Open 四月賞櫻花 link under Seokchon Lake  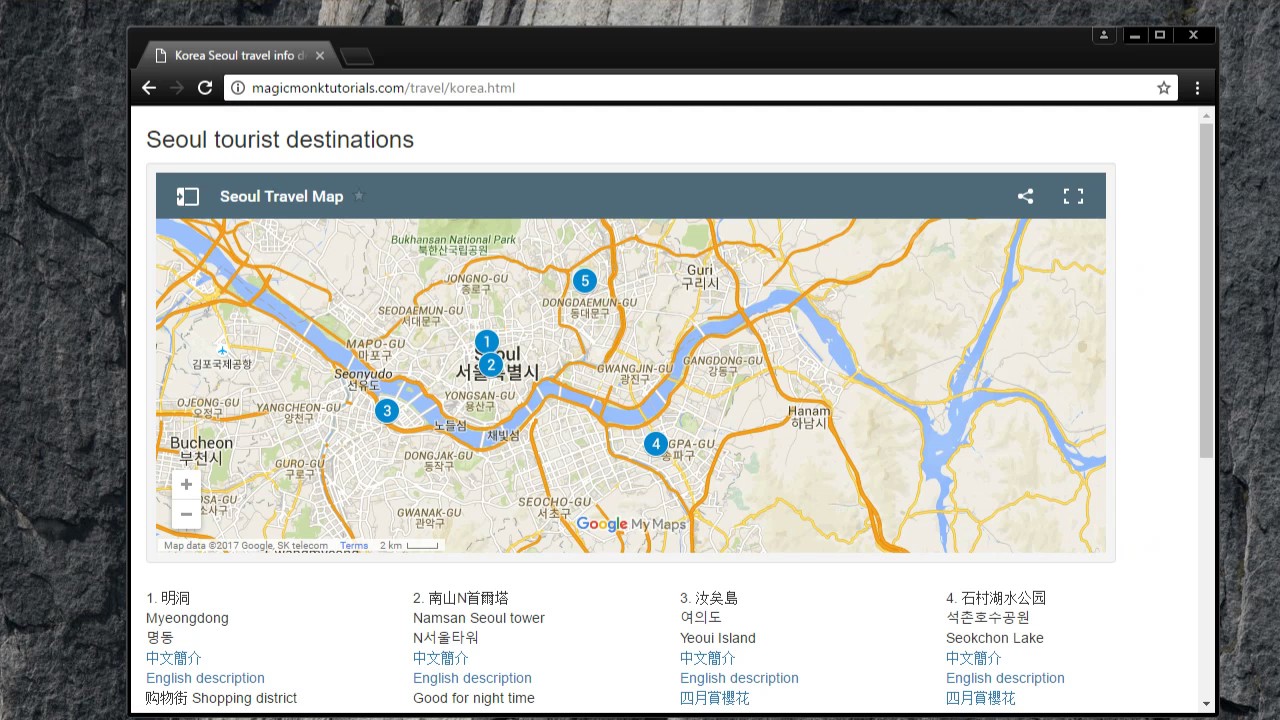(981, 698)
